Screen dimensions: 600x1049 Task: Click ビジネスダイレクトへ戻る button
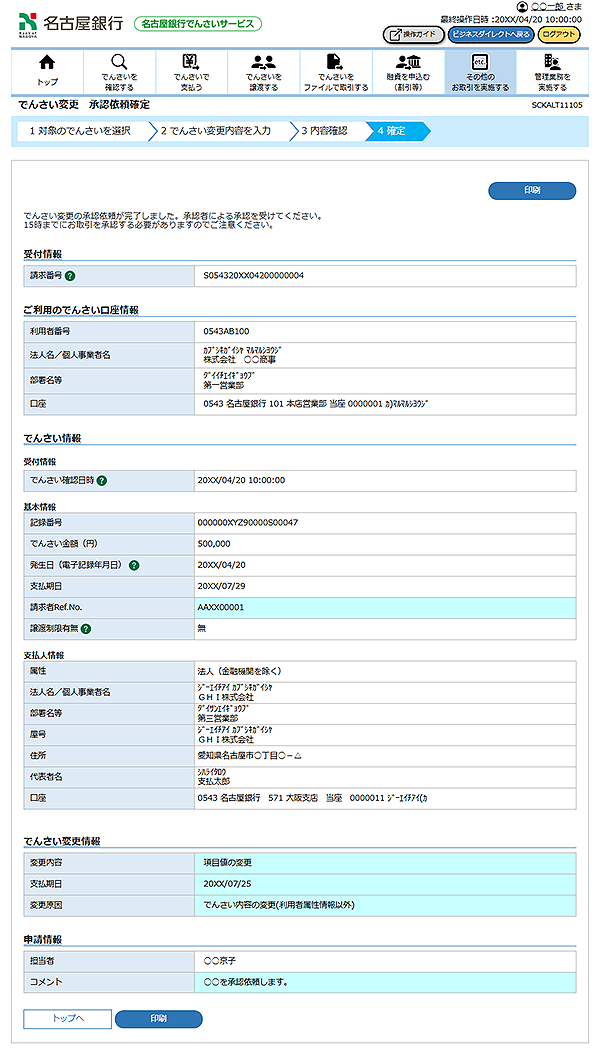490,34
